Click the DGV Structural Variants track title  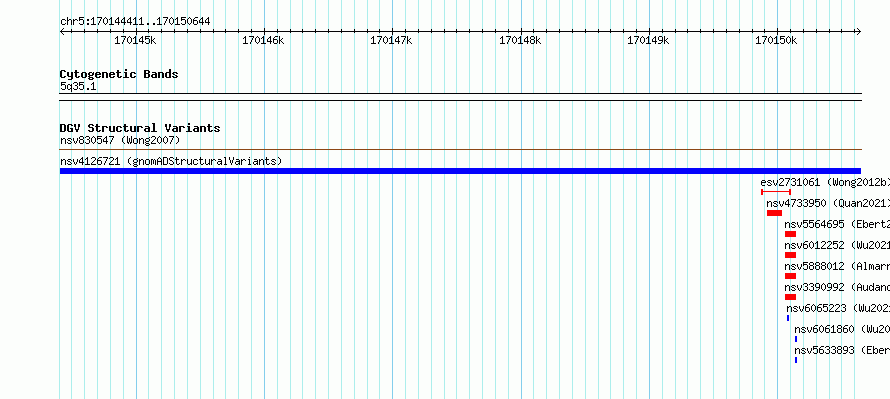click(x=140, y=128)
